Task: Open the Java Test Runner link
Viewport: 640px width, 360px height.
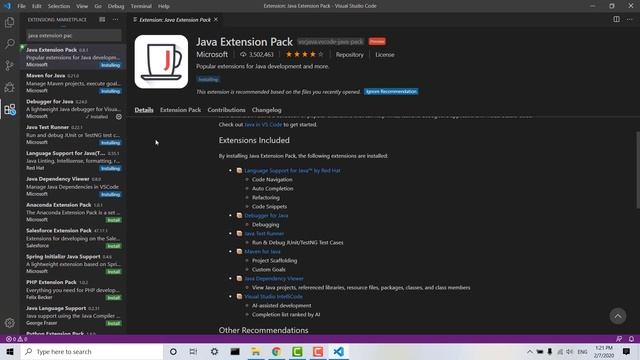Action: coord(264,233)
